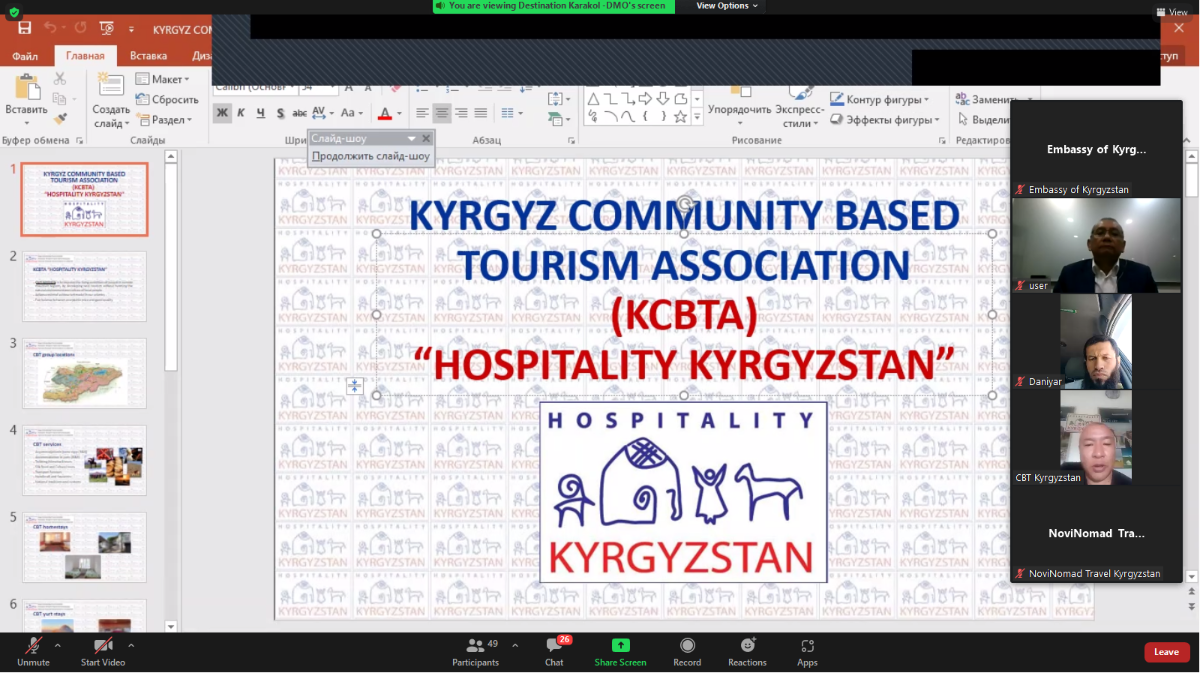Click Продолжить слайд-шоу
The image size is (1200, 675).
click(x=371, y=156)
